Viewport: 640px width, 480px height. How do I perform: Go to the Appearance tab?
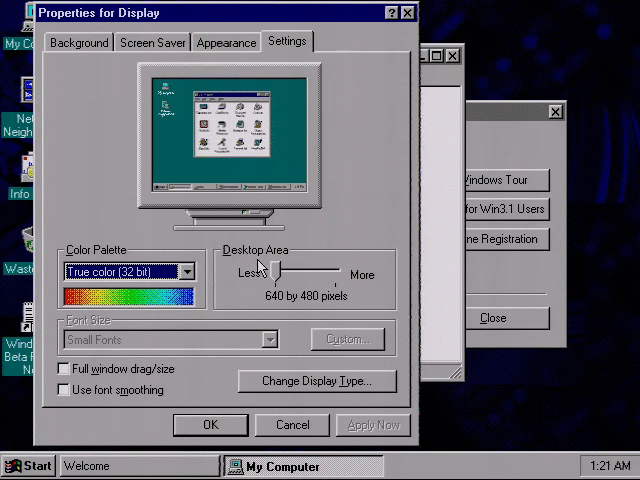226,43
